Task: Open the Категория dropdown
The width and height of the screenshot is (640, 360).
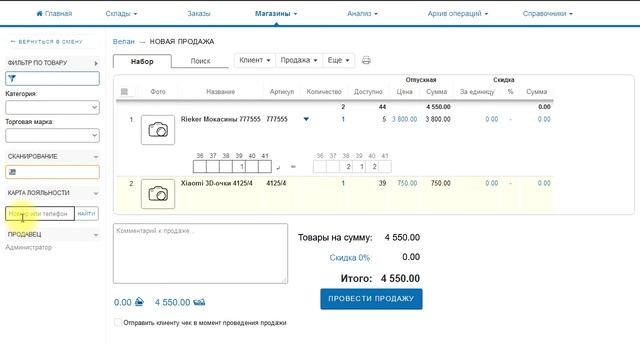Action: tap(52, 107)
